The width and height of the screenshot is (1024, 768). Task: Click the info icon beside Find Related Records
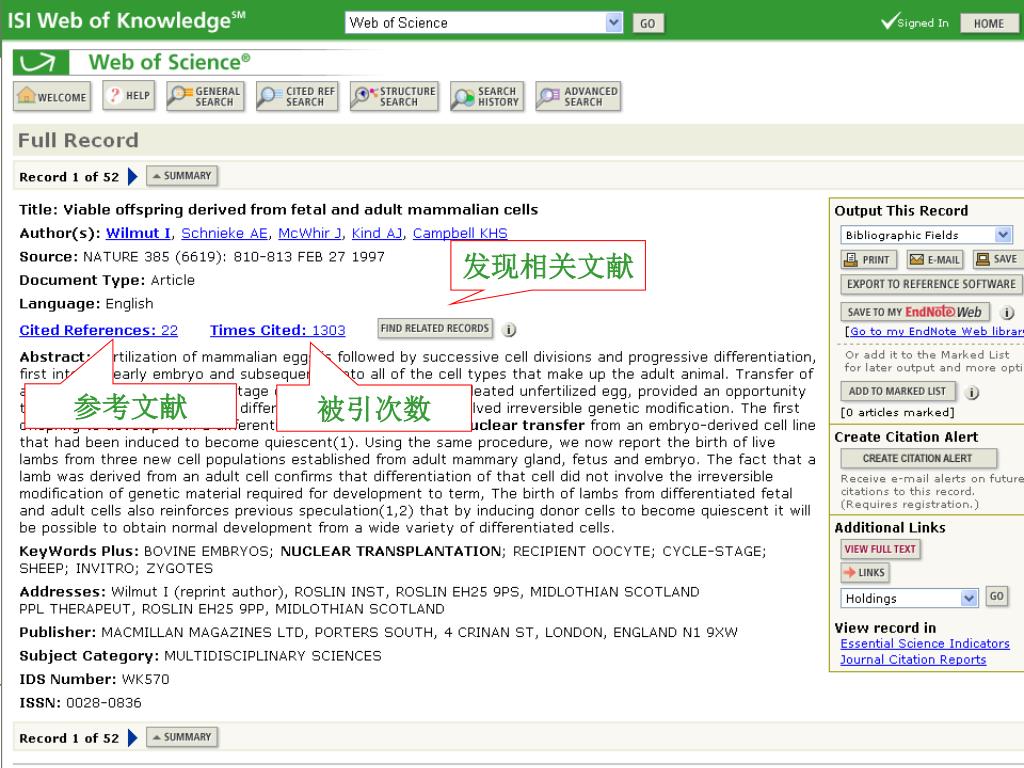(x=509, y=330)
